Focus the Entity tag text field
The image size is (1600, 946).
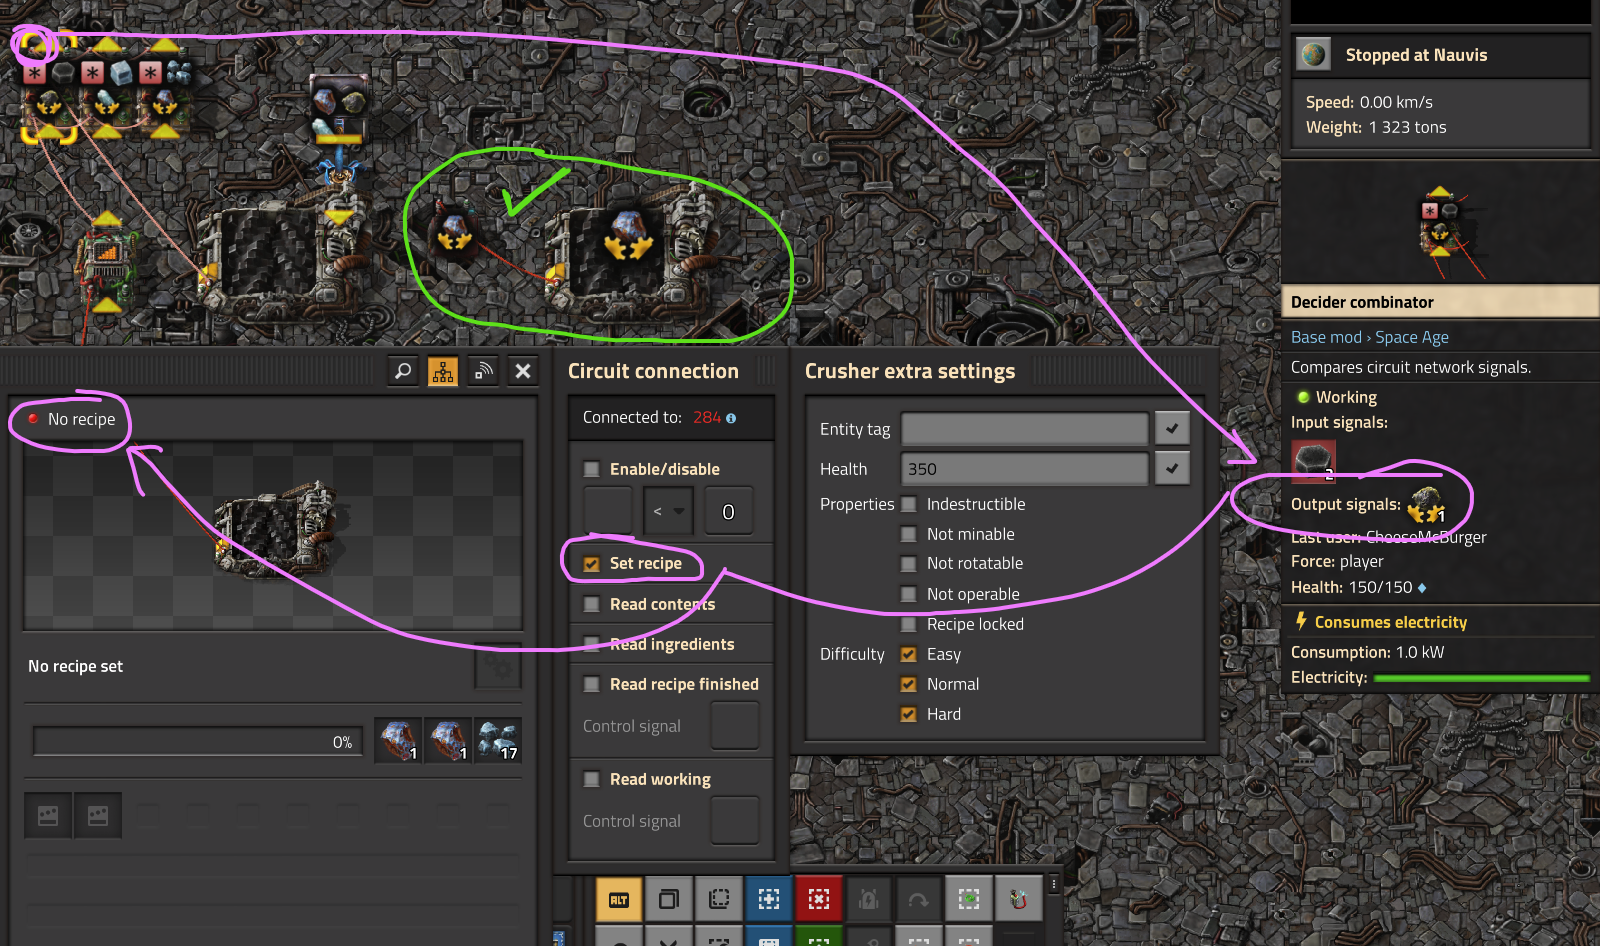point(1025,428)
